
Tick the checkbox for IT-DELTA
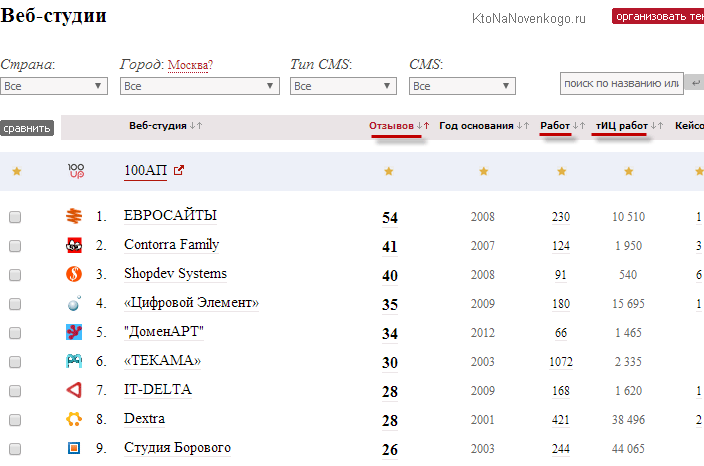coord(15,391)
